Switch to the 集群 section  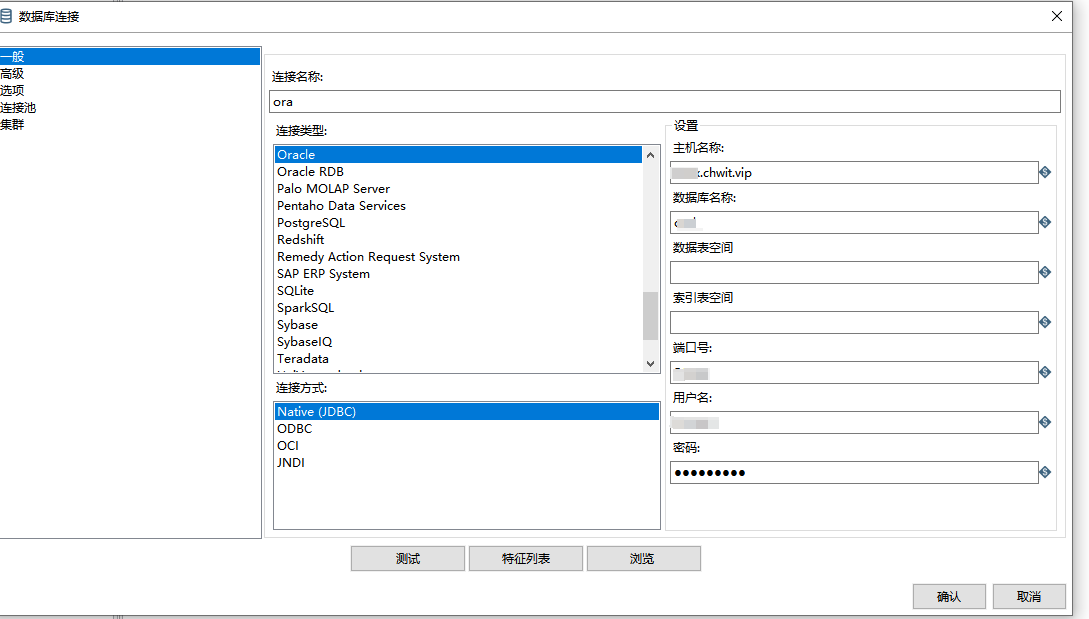click(13, 125)
